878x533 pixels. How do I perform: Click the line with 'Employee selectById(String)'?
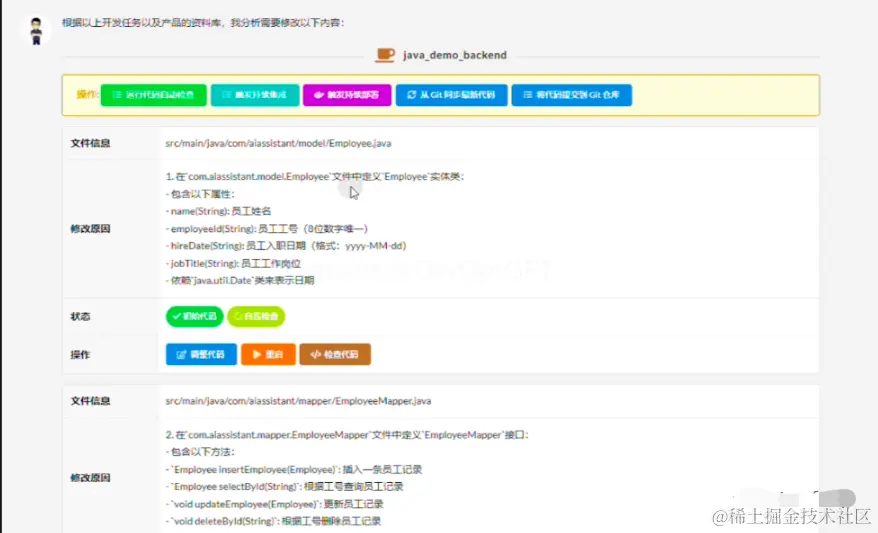tap(284, 487)
